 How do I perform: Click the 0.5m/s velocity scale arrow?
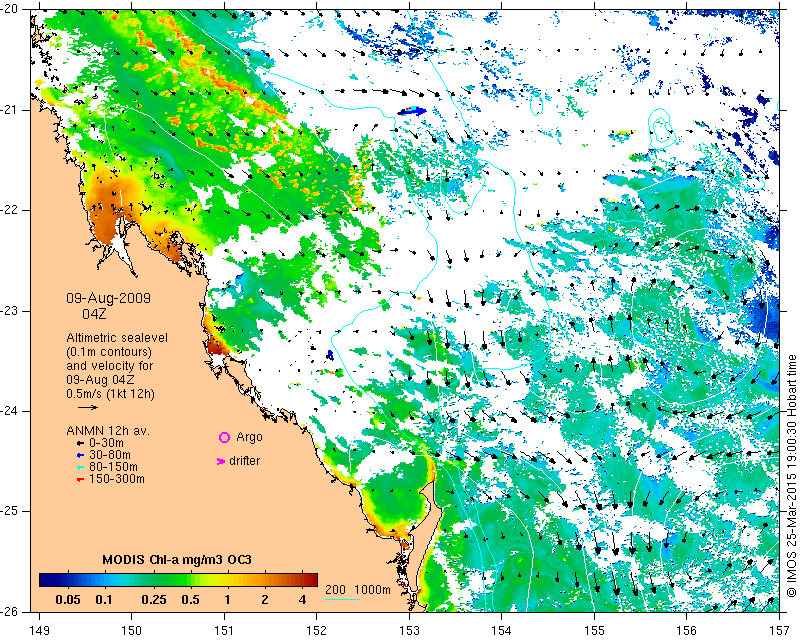pos(88,407)
